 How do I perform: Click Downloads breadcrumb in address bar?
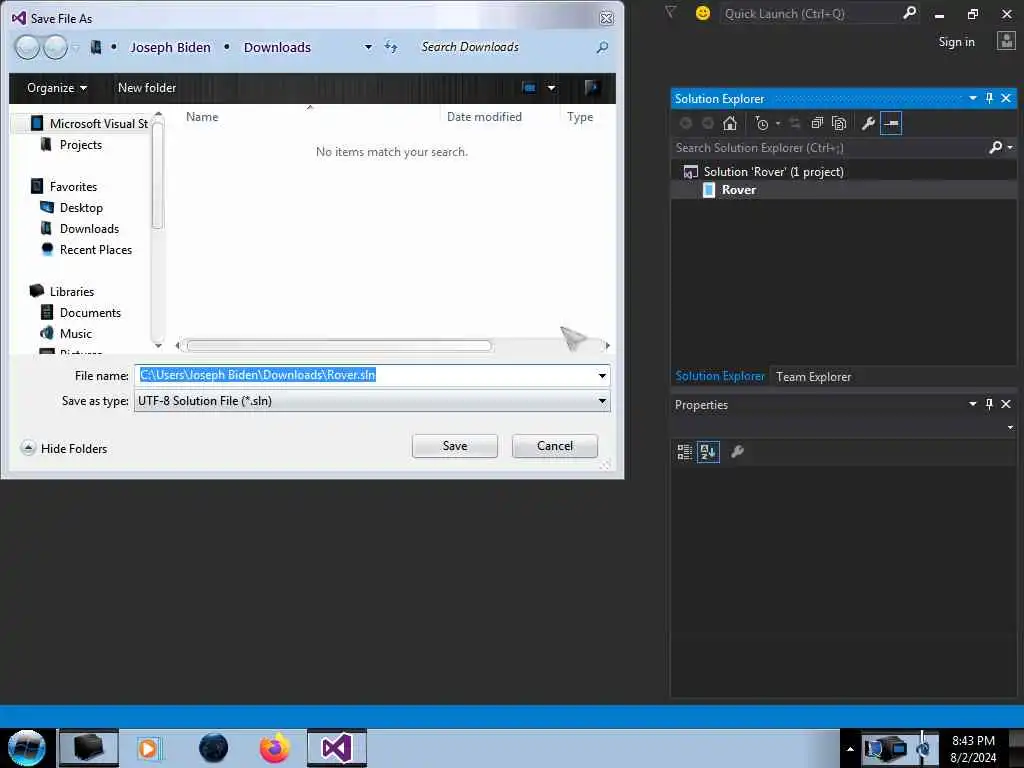click(x=277, y=48)
